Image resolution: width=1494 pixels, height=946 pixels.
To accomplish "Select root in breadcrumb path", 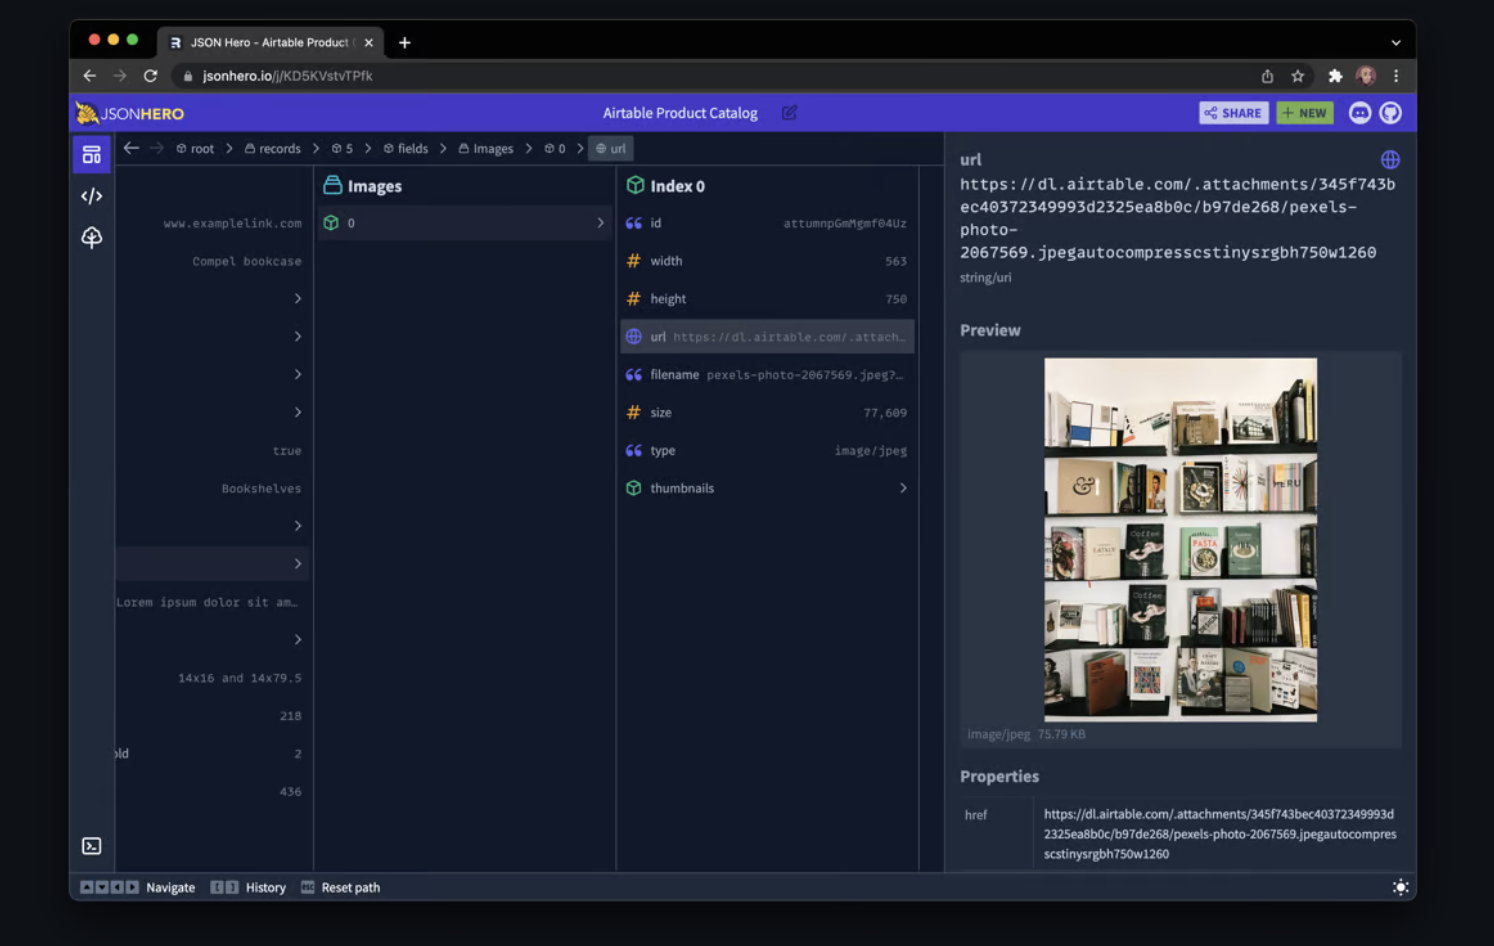I will pos(195,148).
